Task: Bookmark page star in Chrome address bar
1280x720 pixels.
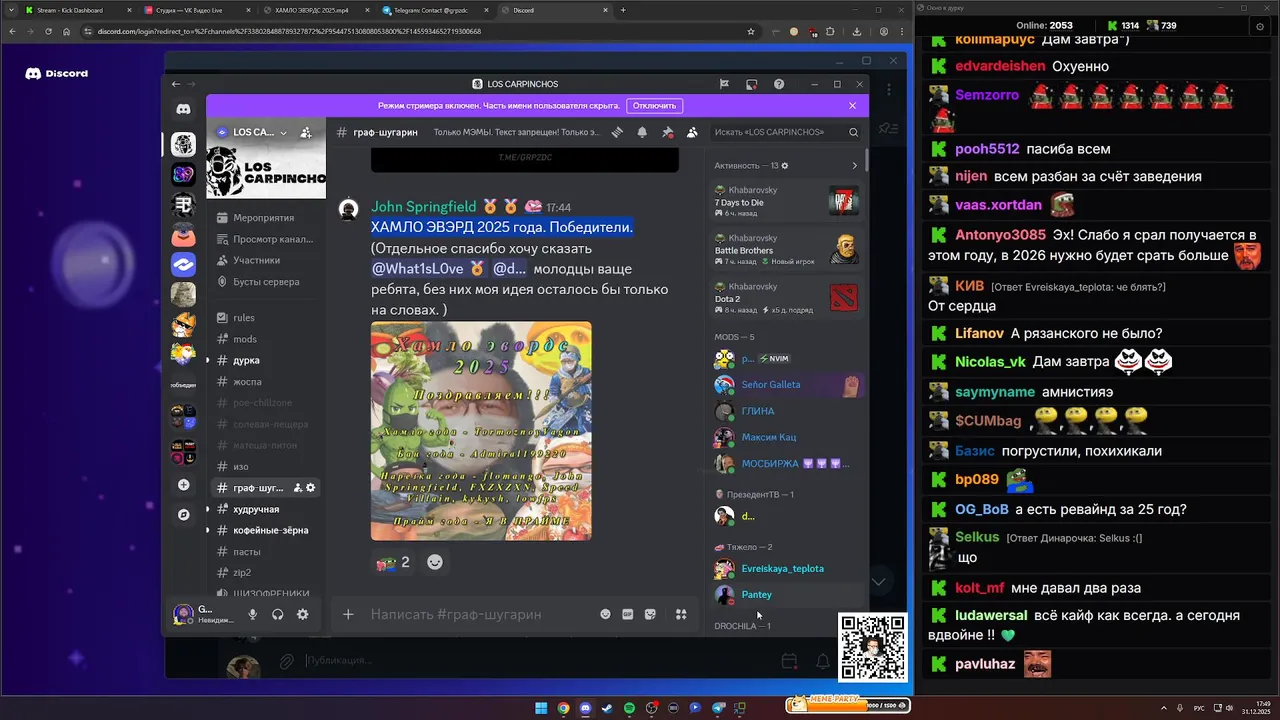Action: click(x=751, y=31)
